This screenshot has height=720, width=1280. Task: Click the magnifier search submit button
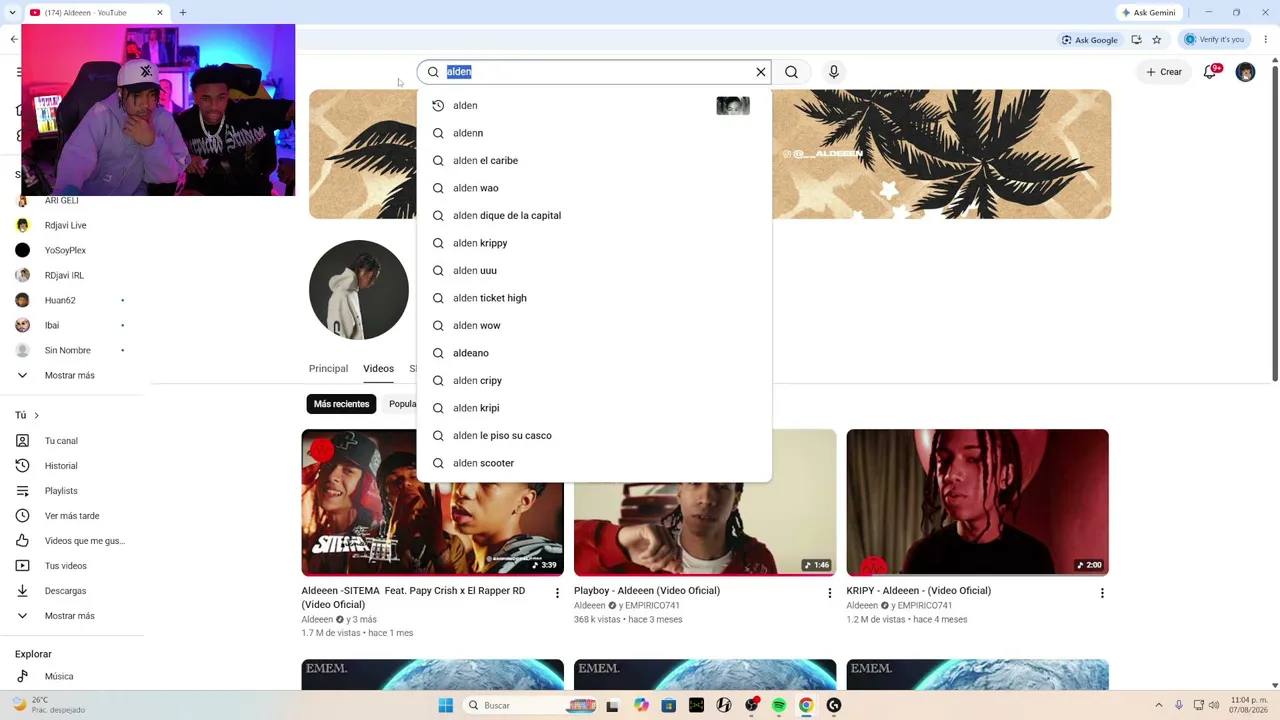(791, 72)
